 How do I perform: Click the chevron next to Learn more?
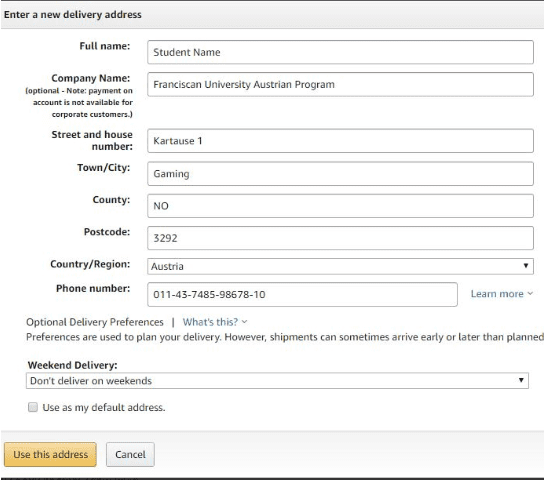click(530, 294)
